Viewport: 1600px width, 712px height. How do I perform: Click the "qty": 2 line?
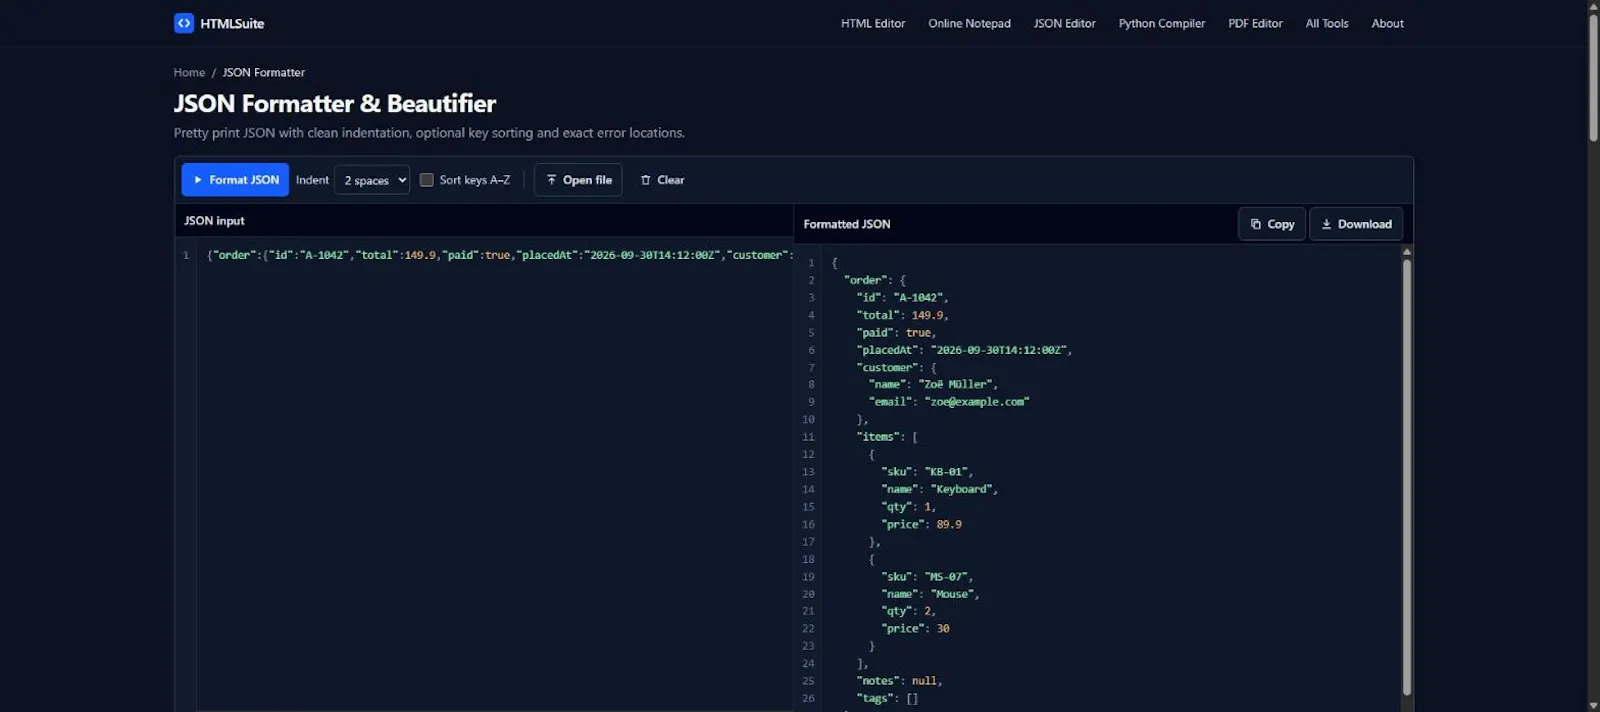tap(909, 611)
